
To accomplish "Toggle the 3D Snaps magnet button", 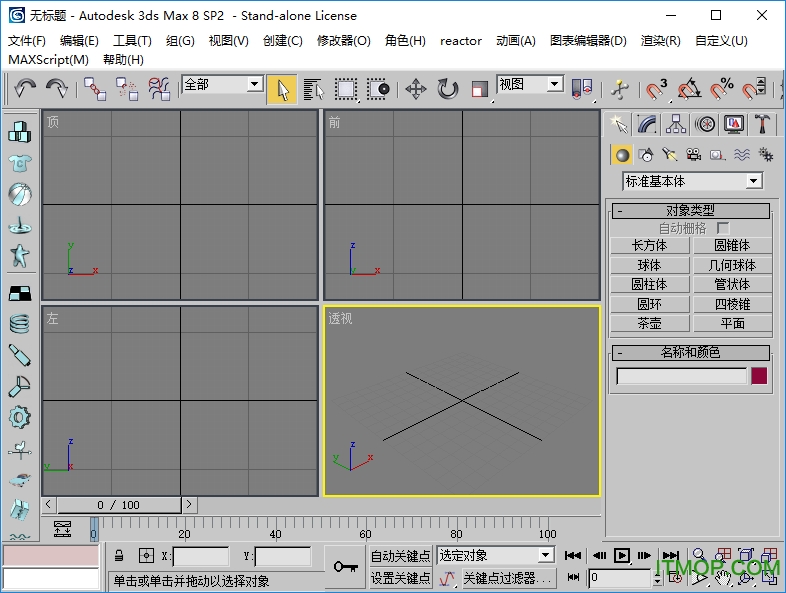I will 656,89.
